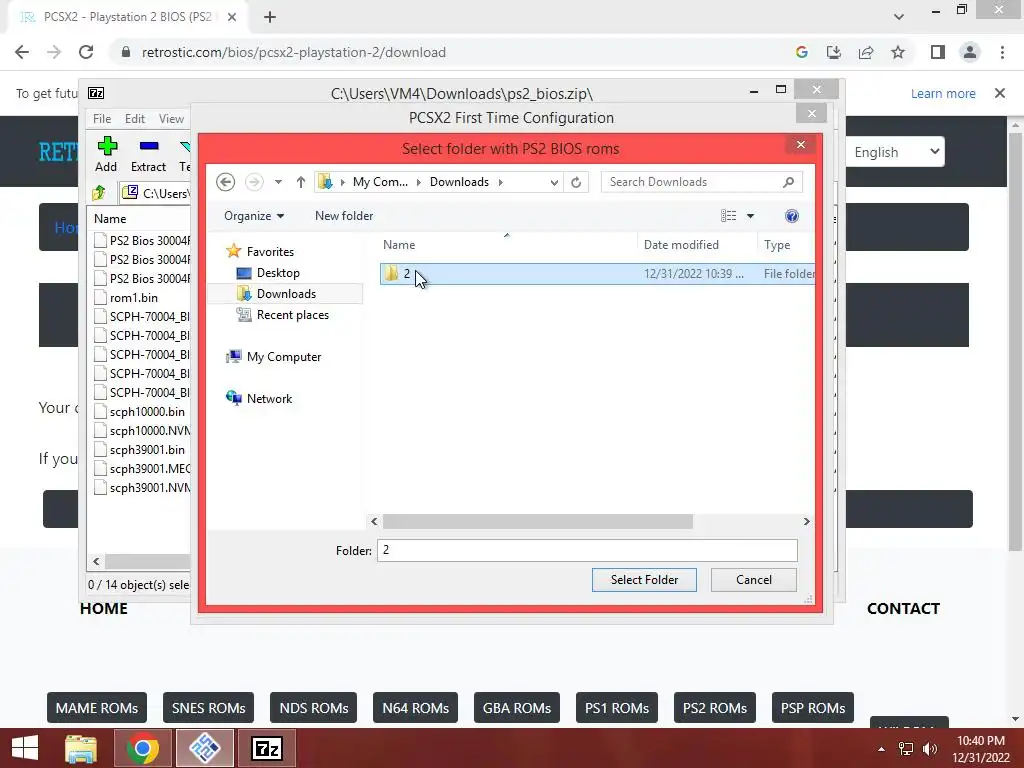The image size is (1024, 768).
Task: Click Google icon in address bar
Action: tap(801, 52)
